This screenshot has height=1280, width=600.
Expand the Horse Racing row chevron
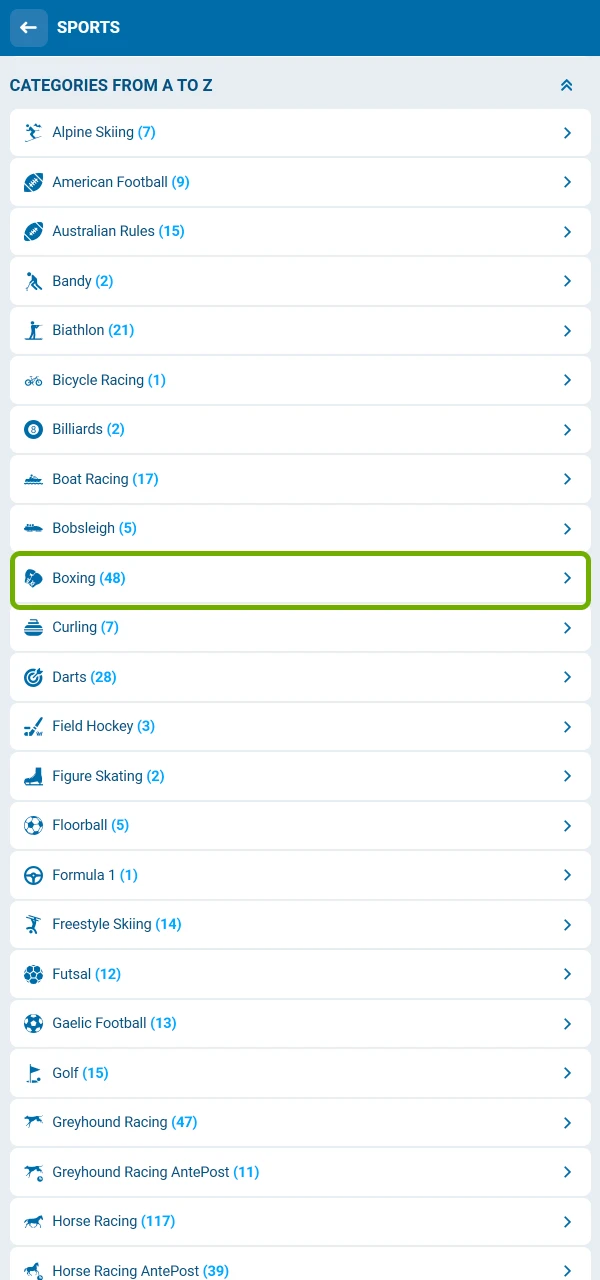click(x=567, y=1222)
